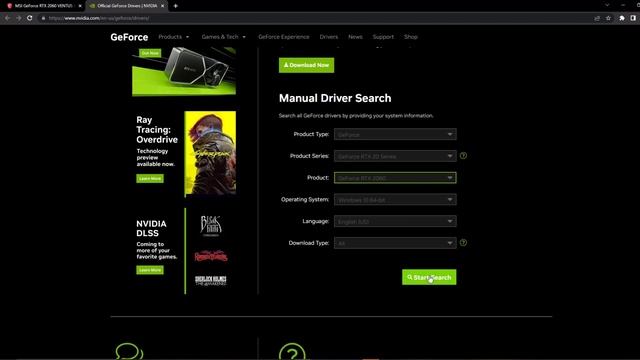Open the Operating System dropdown

tap(395, 200)
